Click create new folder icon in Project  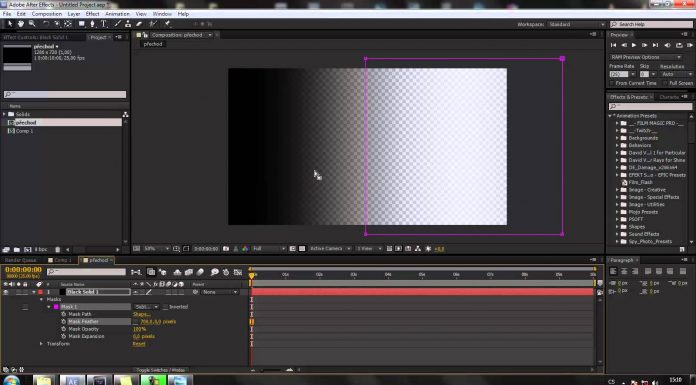pyautogui.click(x=16, y=250)
